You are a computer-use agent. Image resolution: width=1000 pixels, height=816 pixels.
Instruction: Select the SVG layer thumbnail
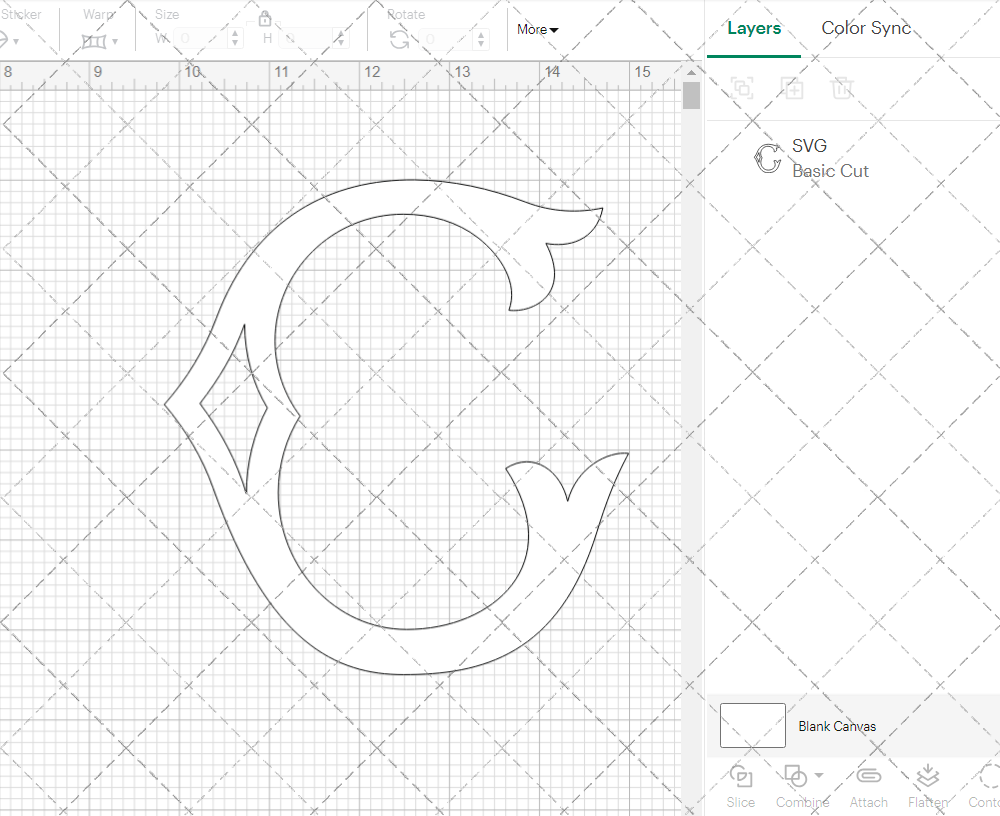click(768, 158)
